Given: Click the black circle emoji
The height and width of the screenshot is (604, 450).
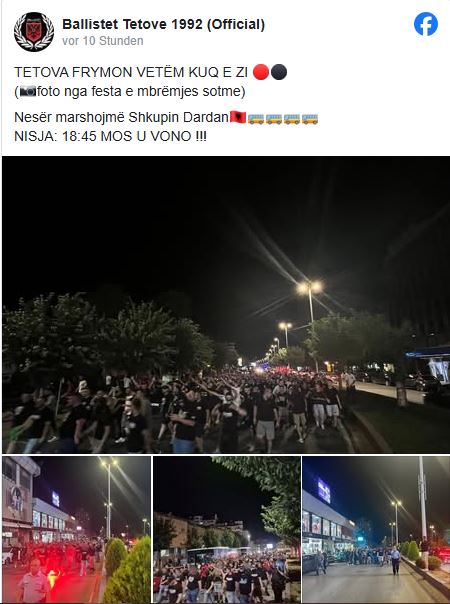Looking at the screenshot, I should 279,72.
